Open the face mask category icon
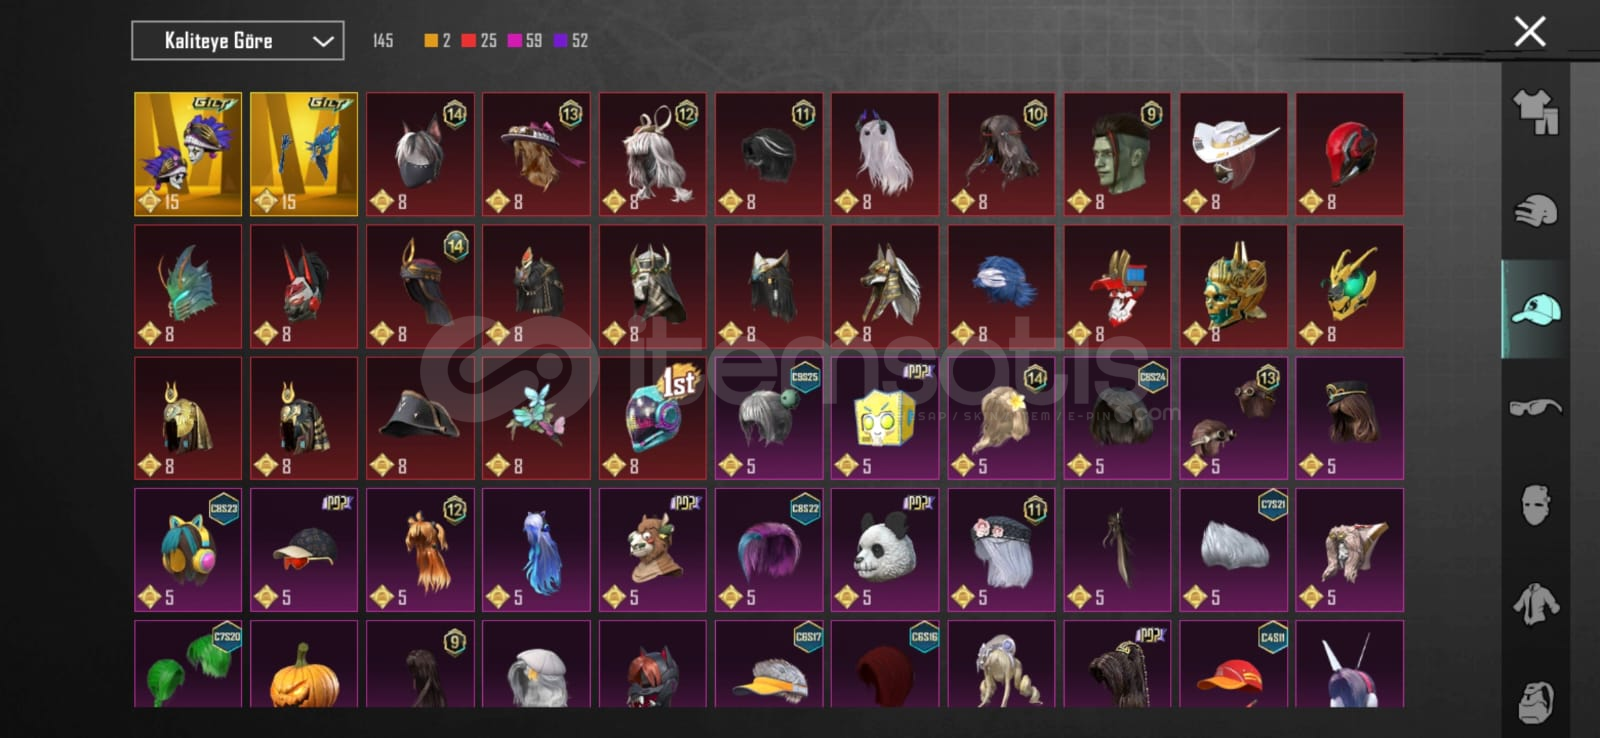 coord(1535,506)
